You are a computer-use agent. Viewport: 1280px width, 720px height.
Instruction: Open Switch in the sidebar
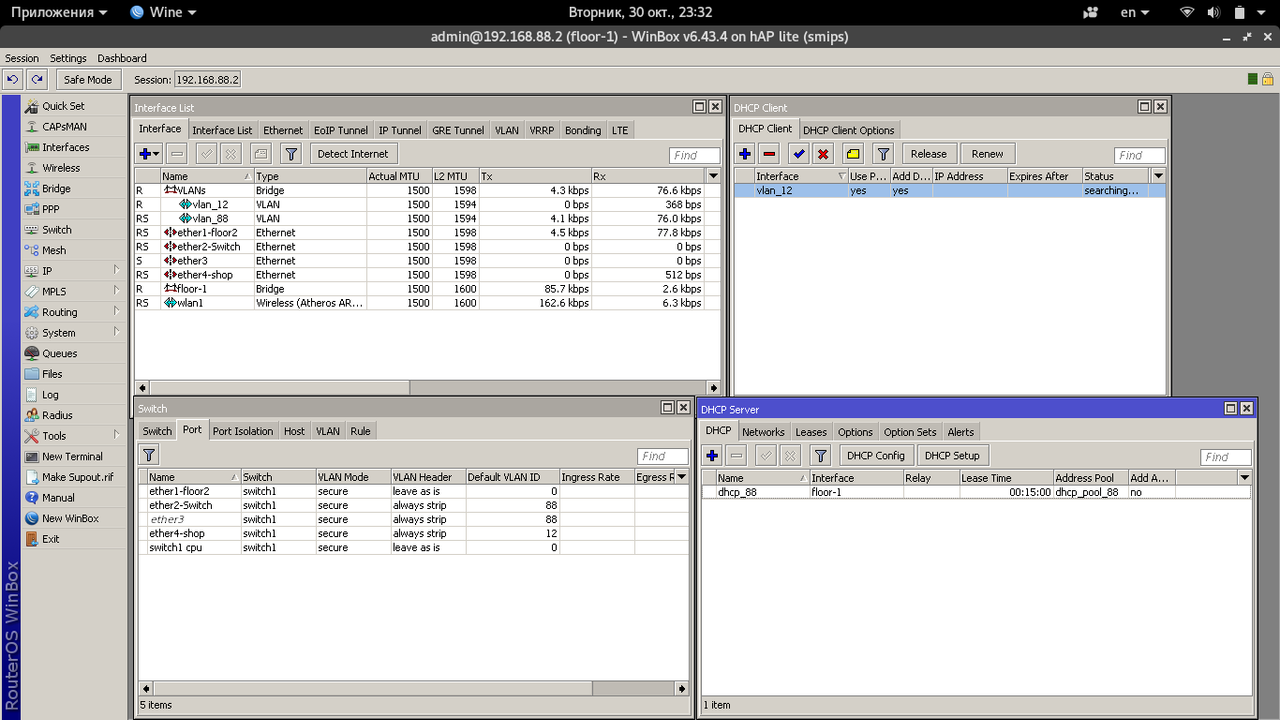[56, 230]
